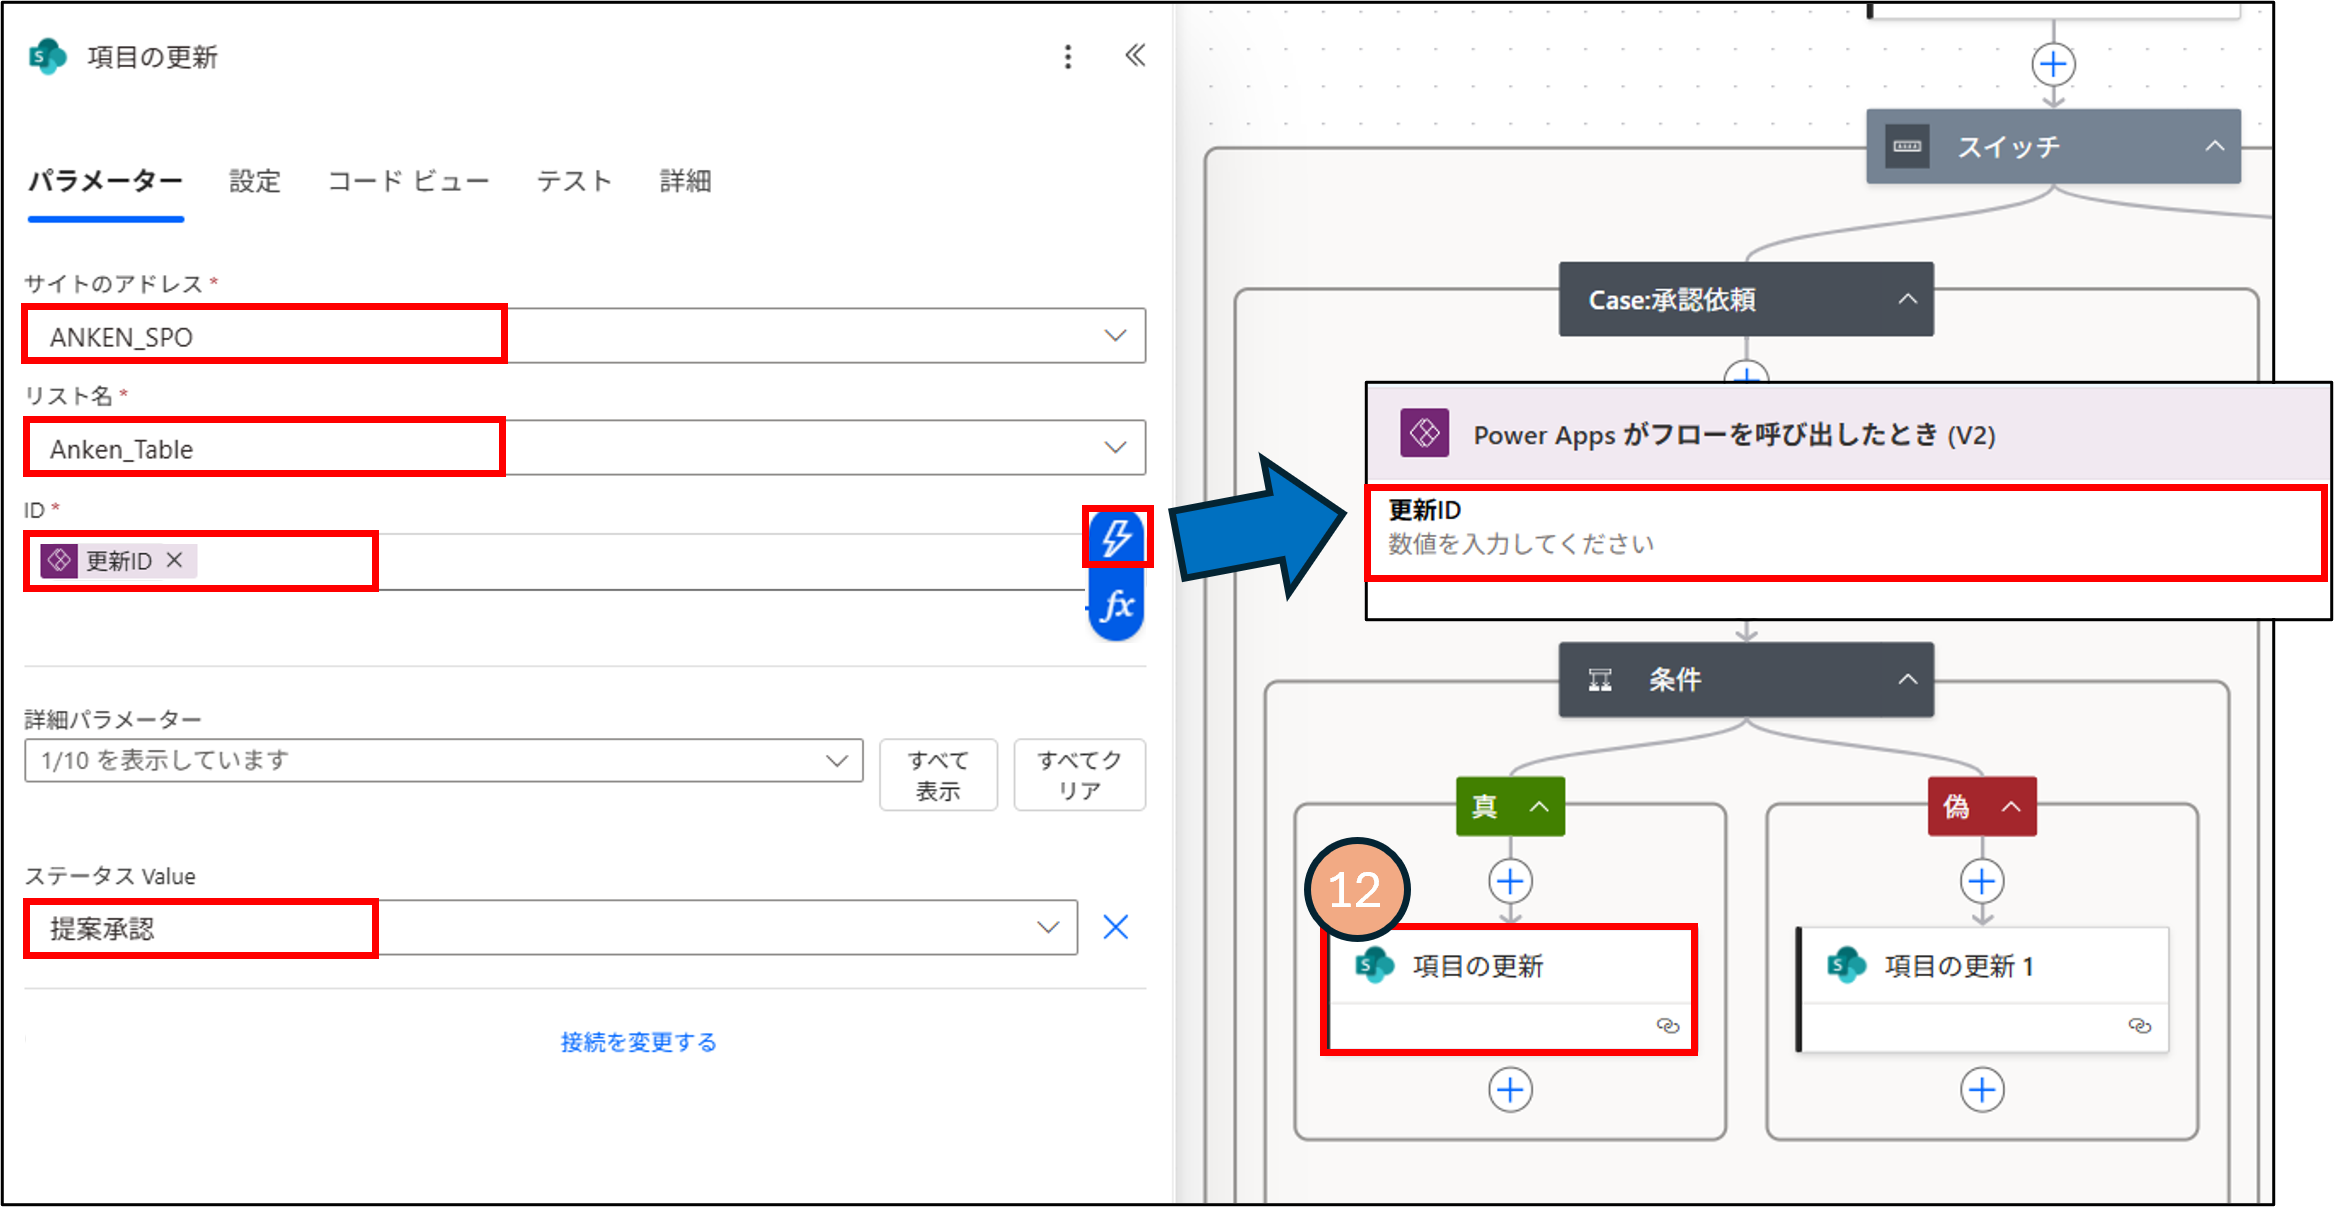Collapse the 偽 branch
The width and height of the screenshot is (2334, 1207).
click(x=2011, y=806)
